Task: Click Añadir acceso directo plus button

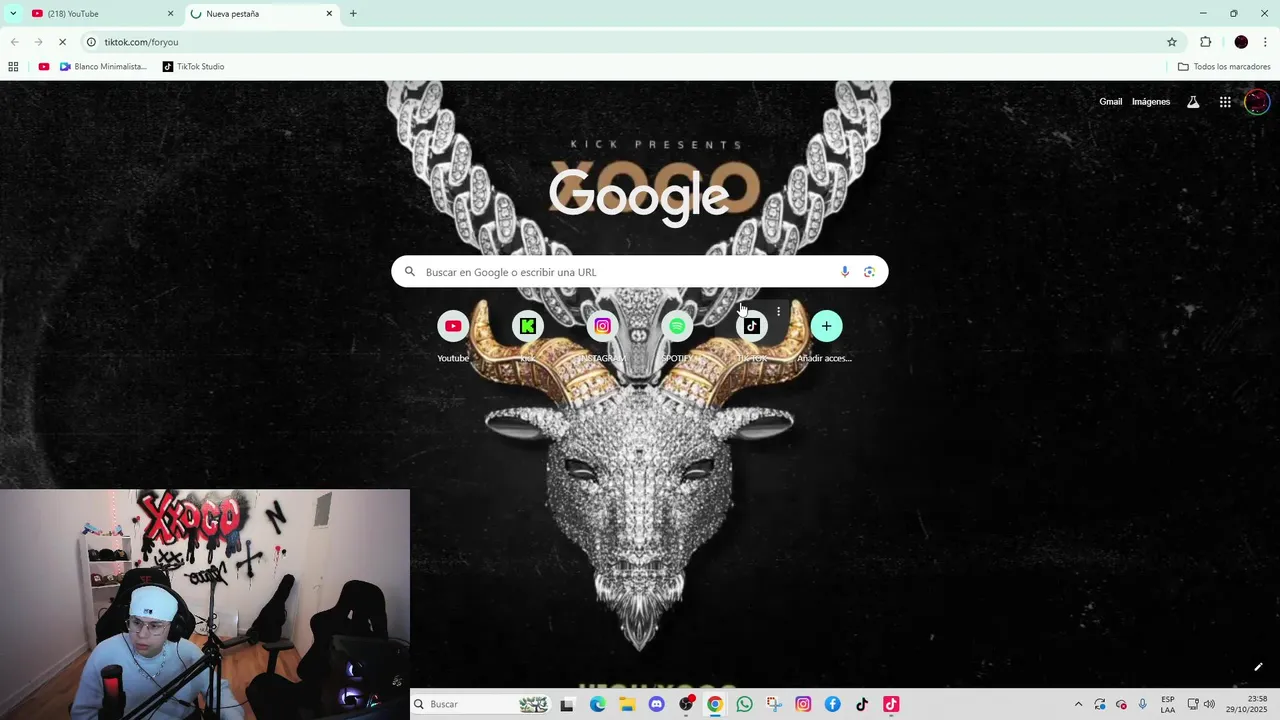Action: 826,326
